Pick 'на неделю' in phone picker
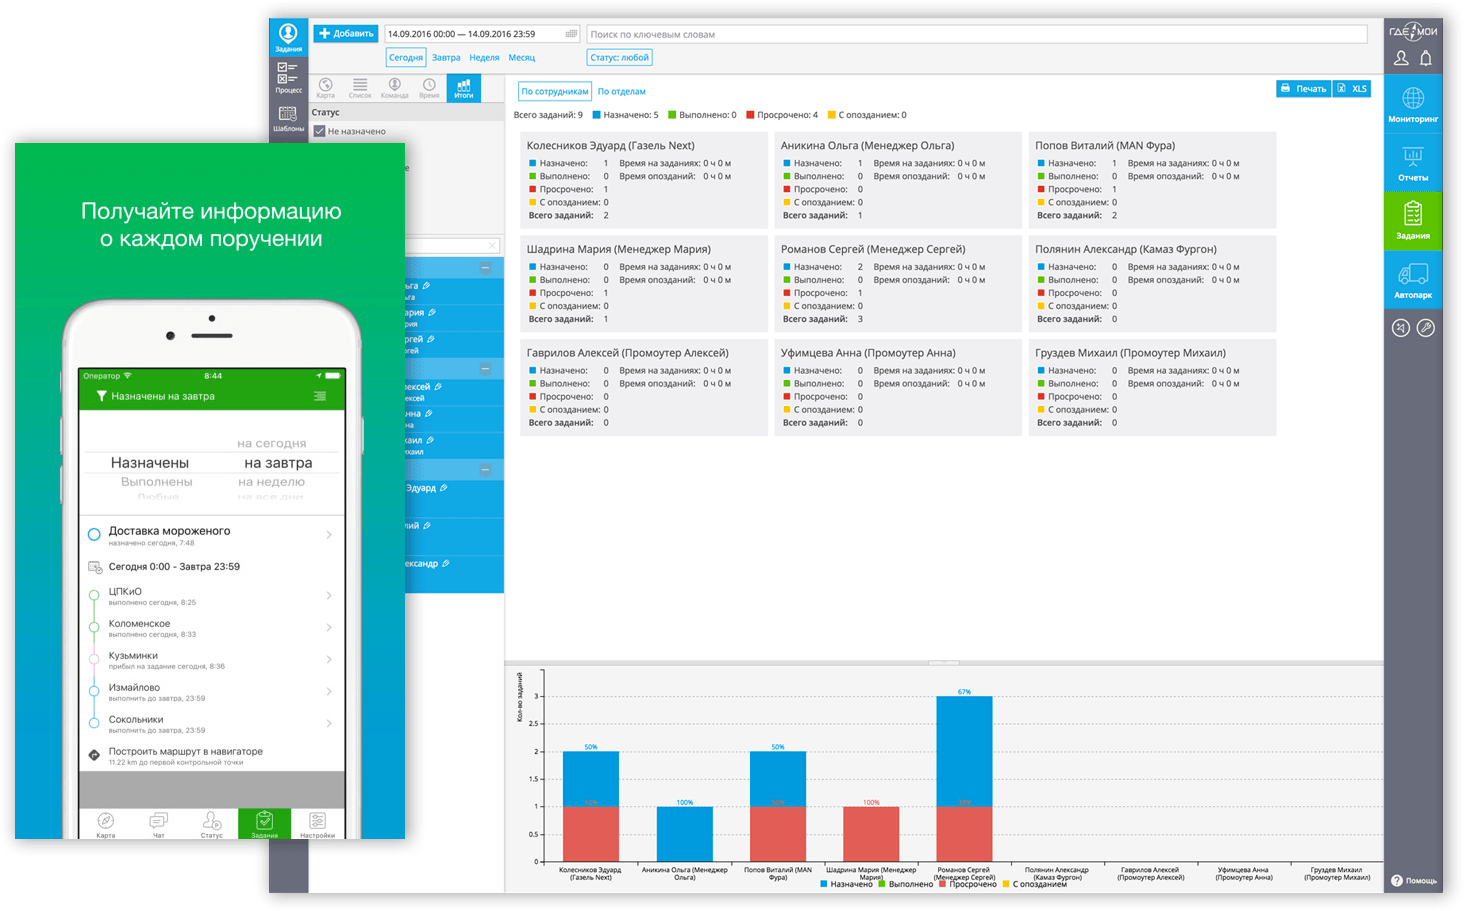The width and height of the screenshot is (1464, 911). (271, 481)
